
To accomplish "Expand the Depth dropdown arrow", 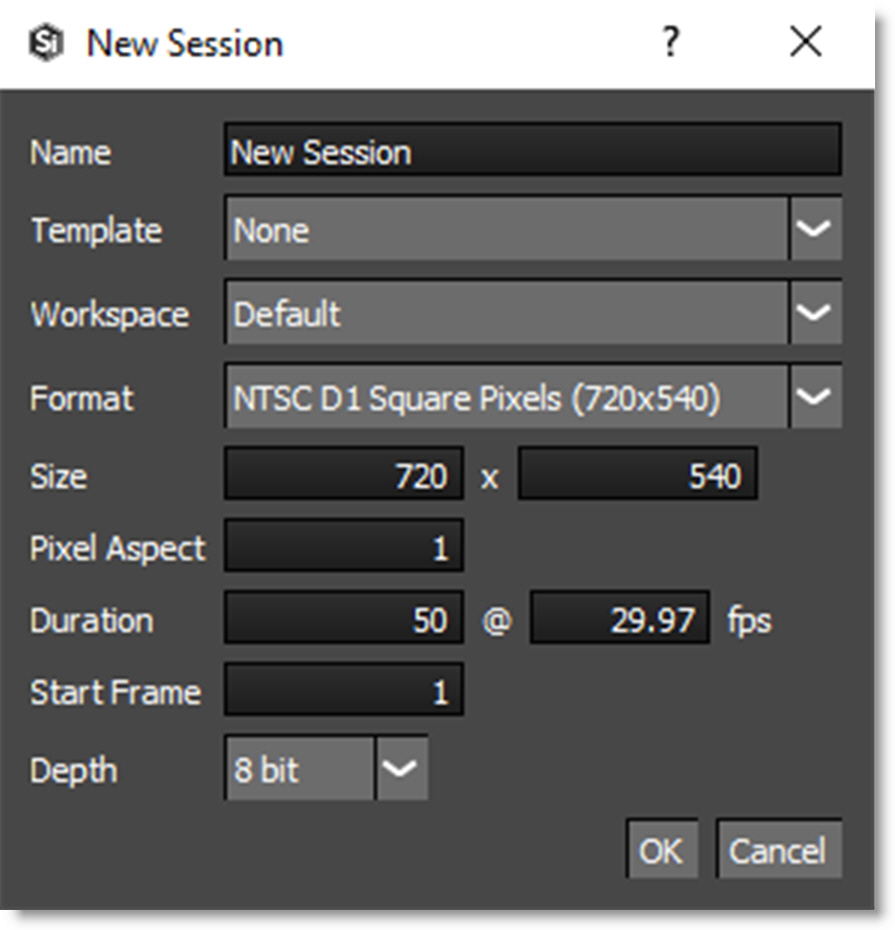I will coord(402,770).
